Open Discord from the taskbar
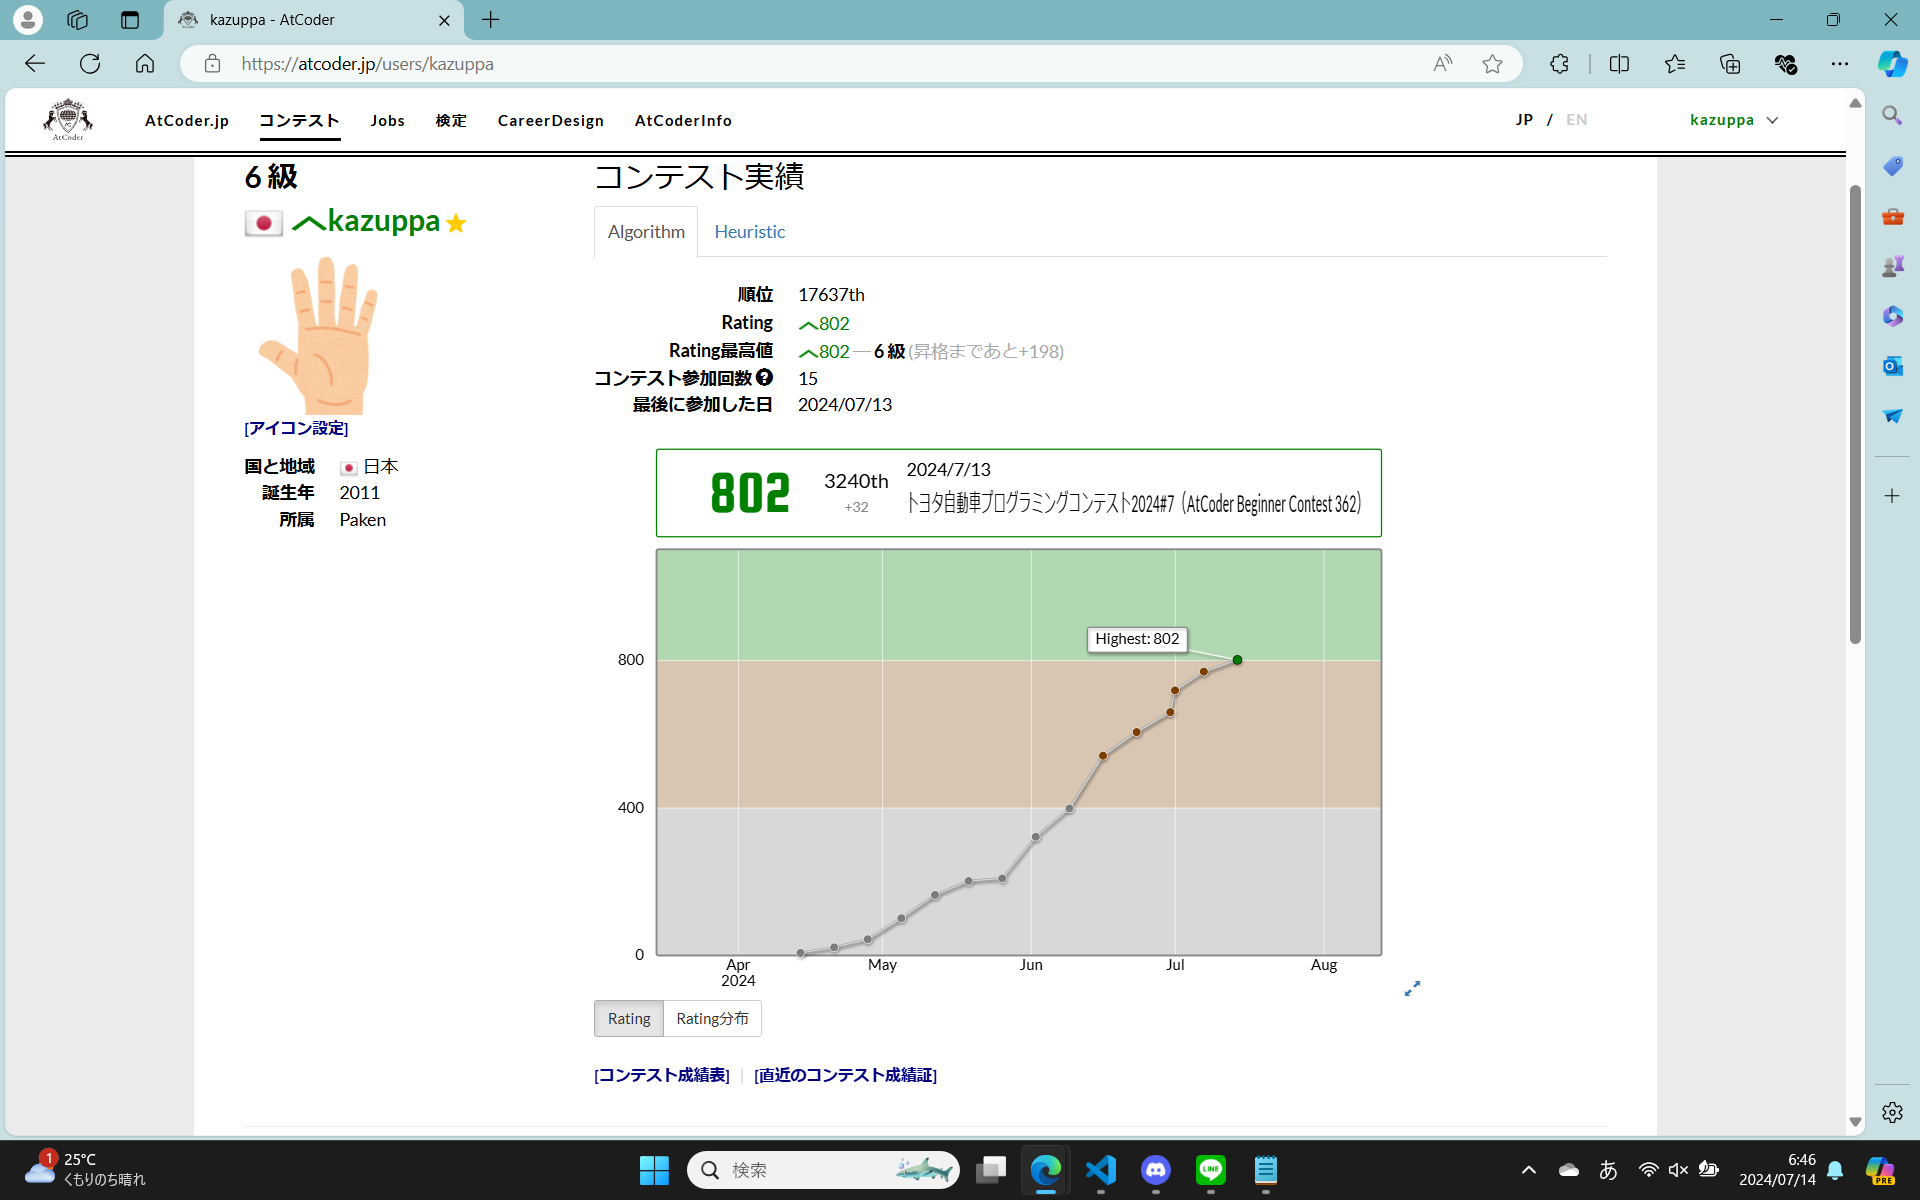Image resolution: width=1920 pixels, height=1200 pixels. [1156, 1169]
